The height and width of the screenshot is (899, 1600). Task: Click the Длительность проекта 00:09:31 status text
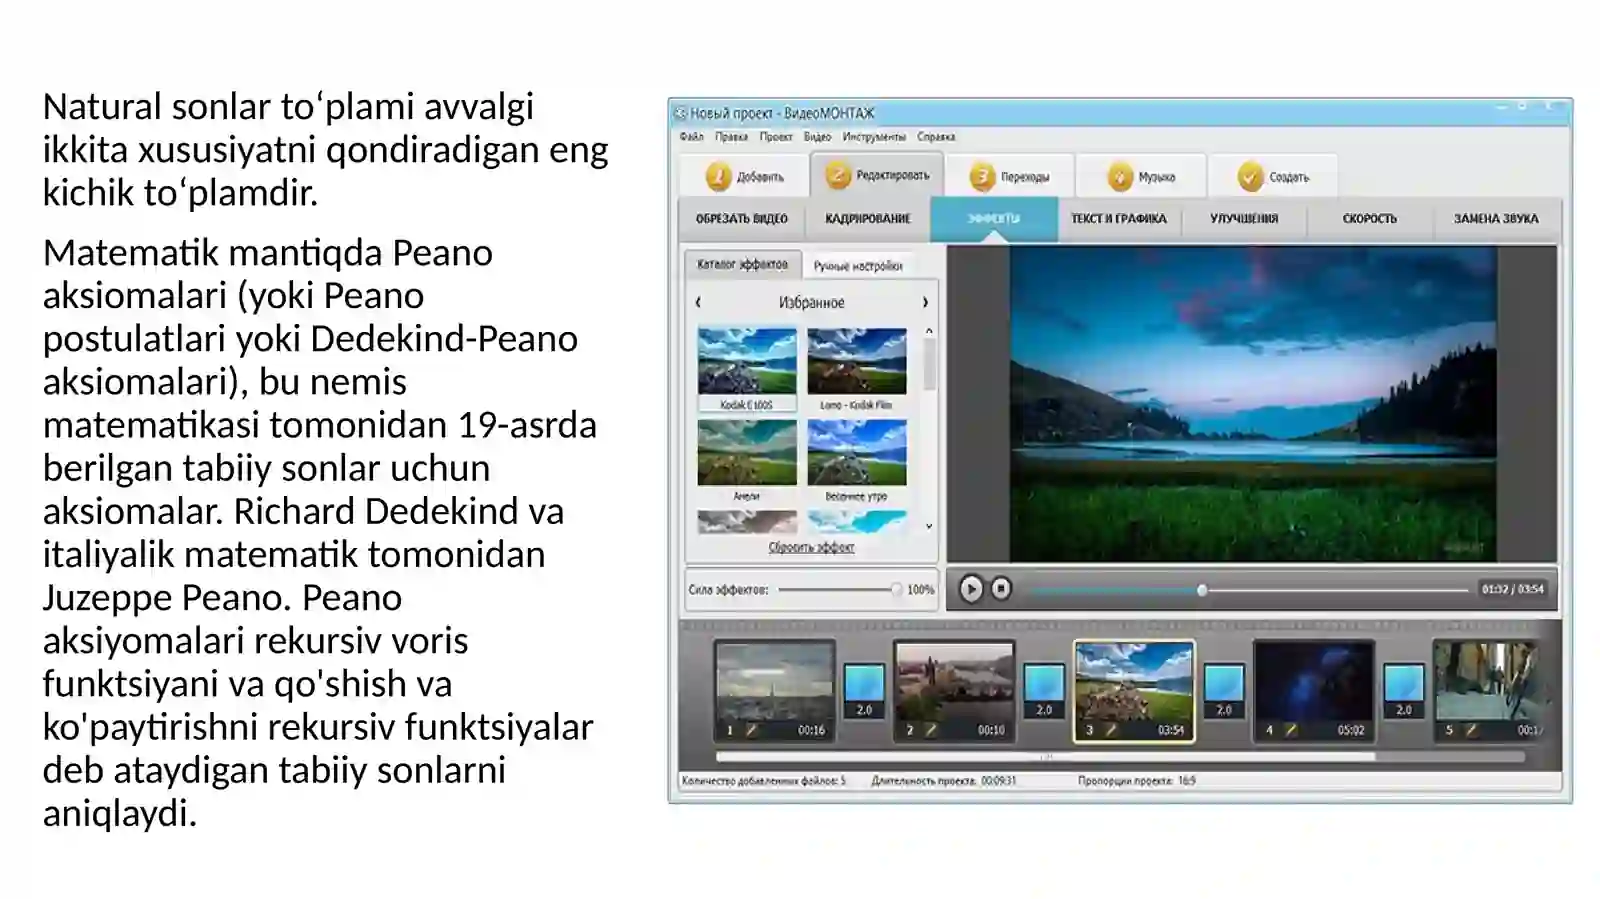[943, 781]
